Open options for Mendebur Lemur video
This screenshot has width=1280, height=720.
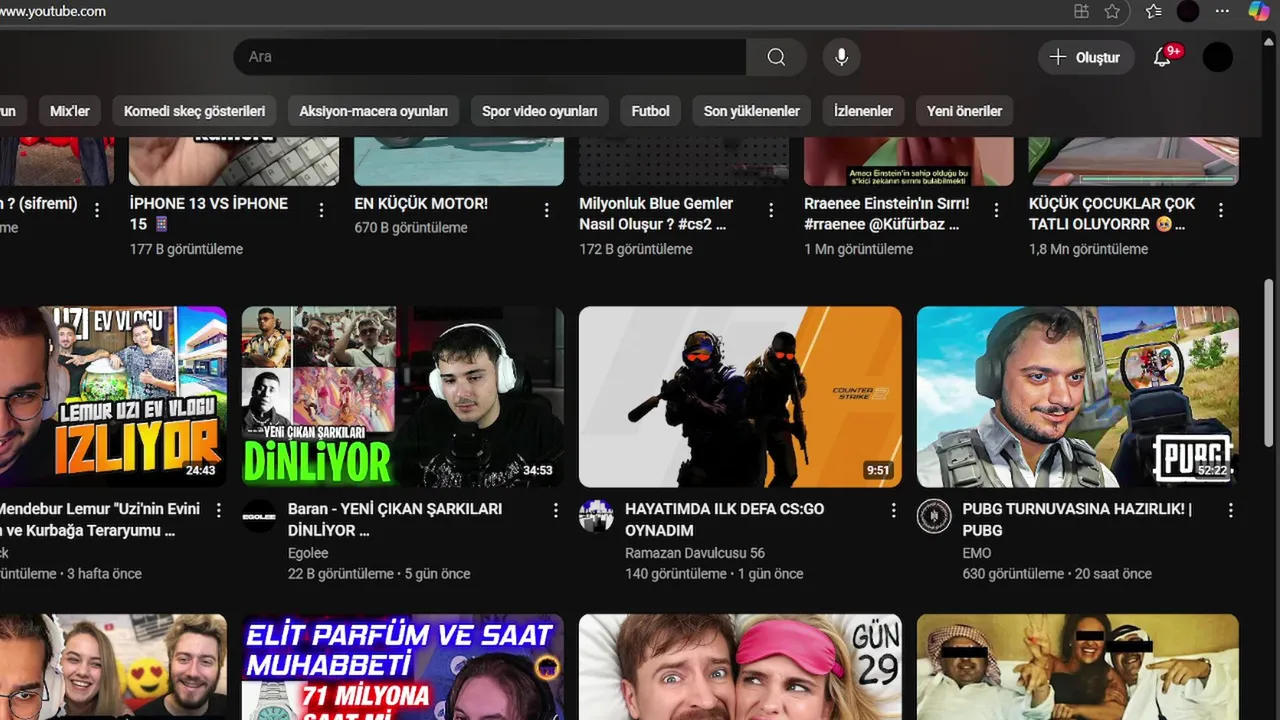point(219,510)
